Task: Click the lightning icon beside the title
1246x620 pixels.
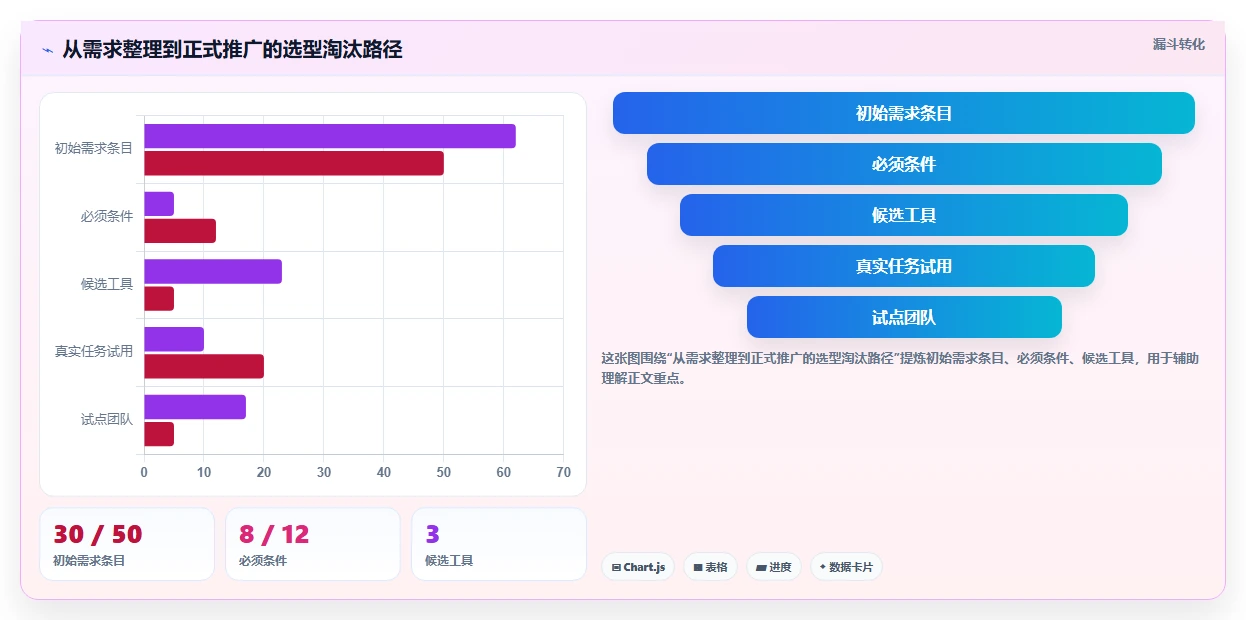Action: coord(47,50)
